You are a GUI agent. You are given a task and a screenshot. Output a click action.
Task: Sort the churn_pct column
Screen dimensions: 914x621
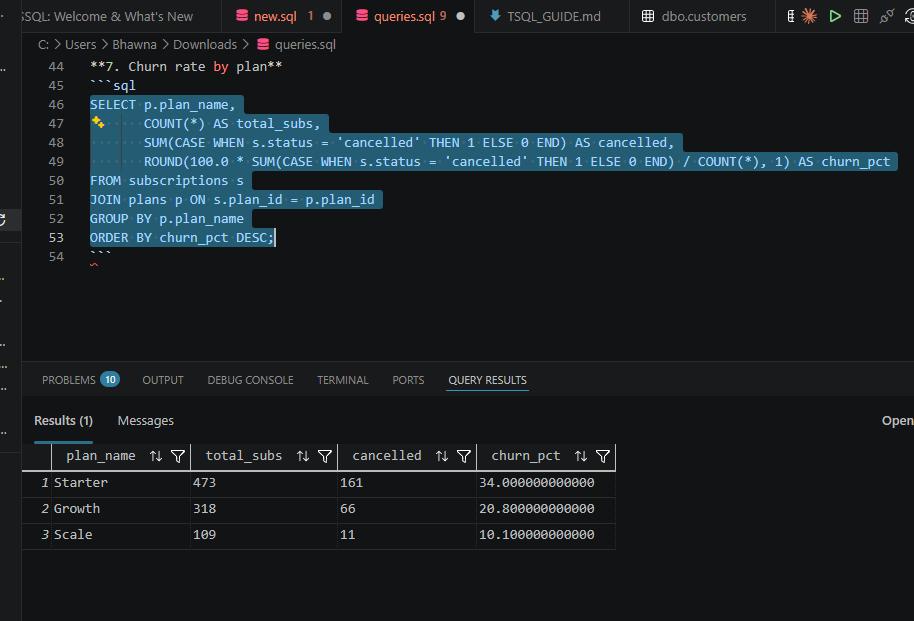coord(581,456)
